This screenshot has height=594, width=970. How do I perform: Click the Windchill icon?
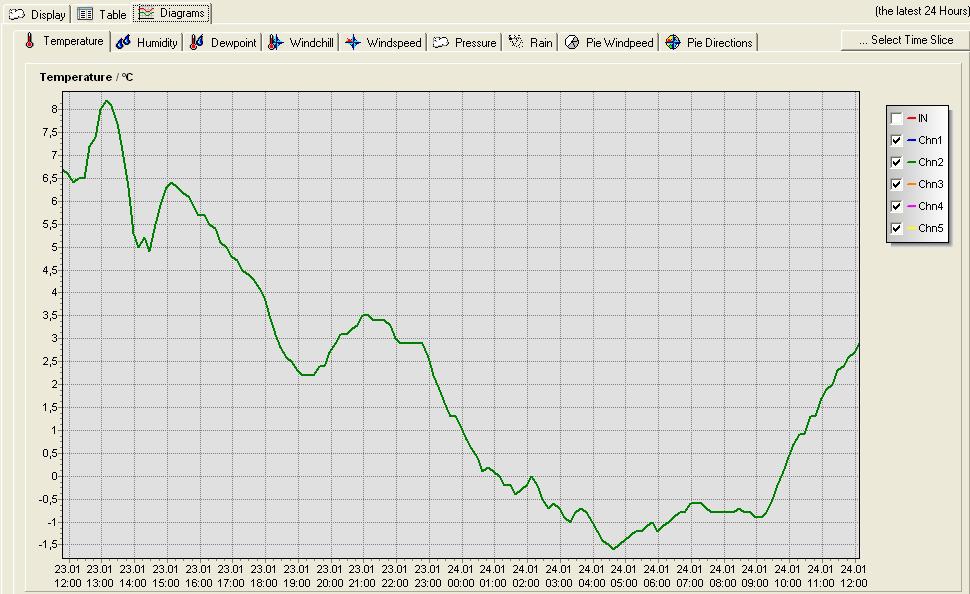coord(276,42)
